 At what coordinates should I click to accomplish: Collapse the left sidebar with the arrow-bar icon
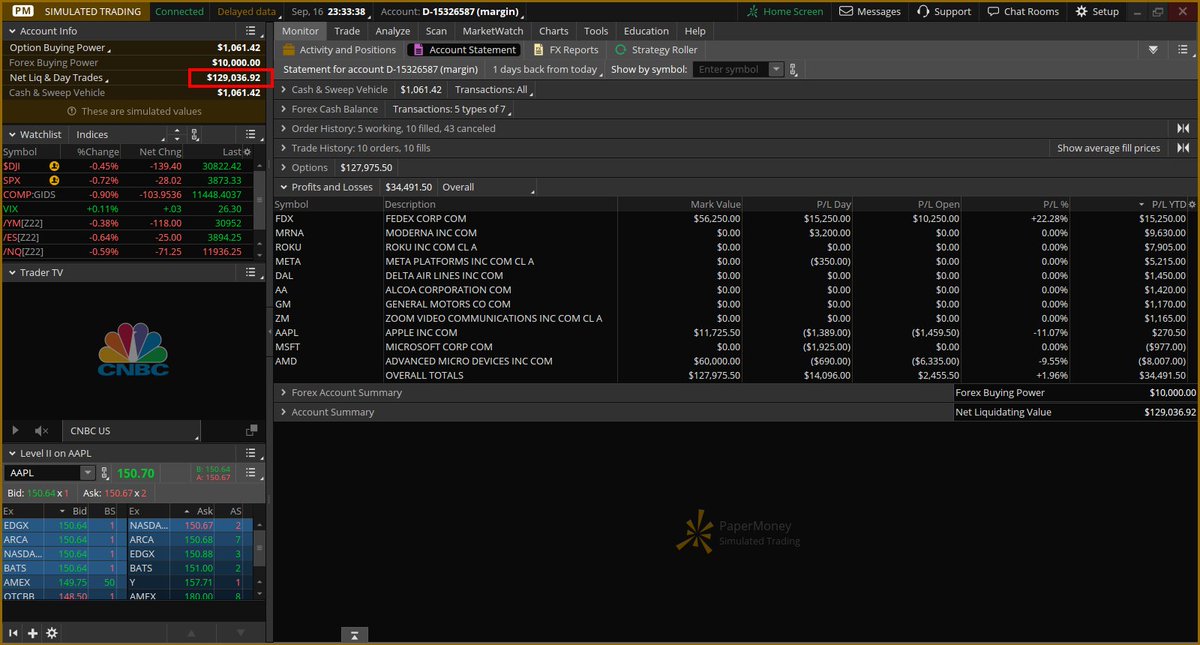[x=14, y=633]
